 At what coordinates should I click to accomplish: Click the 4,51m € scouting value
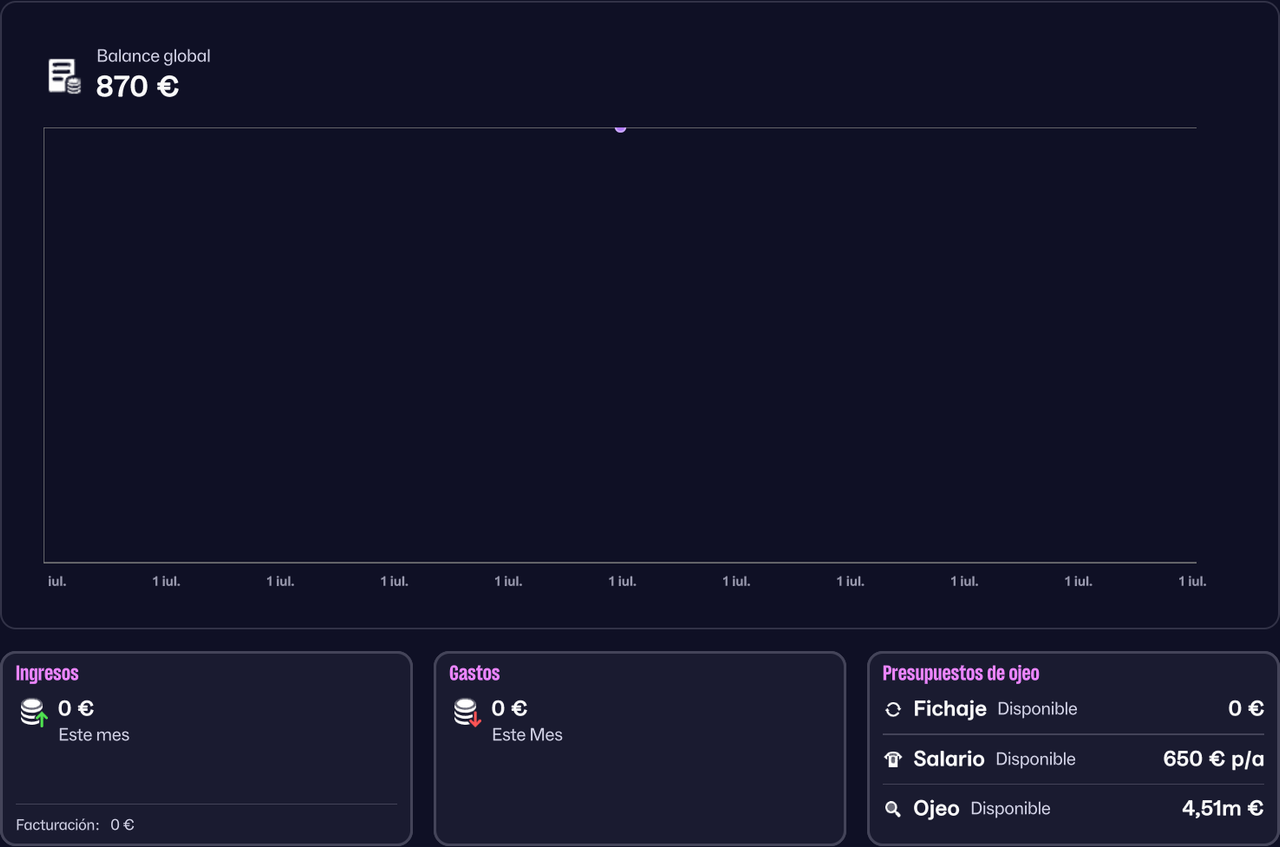1222,808
